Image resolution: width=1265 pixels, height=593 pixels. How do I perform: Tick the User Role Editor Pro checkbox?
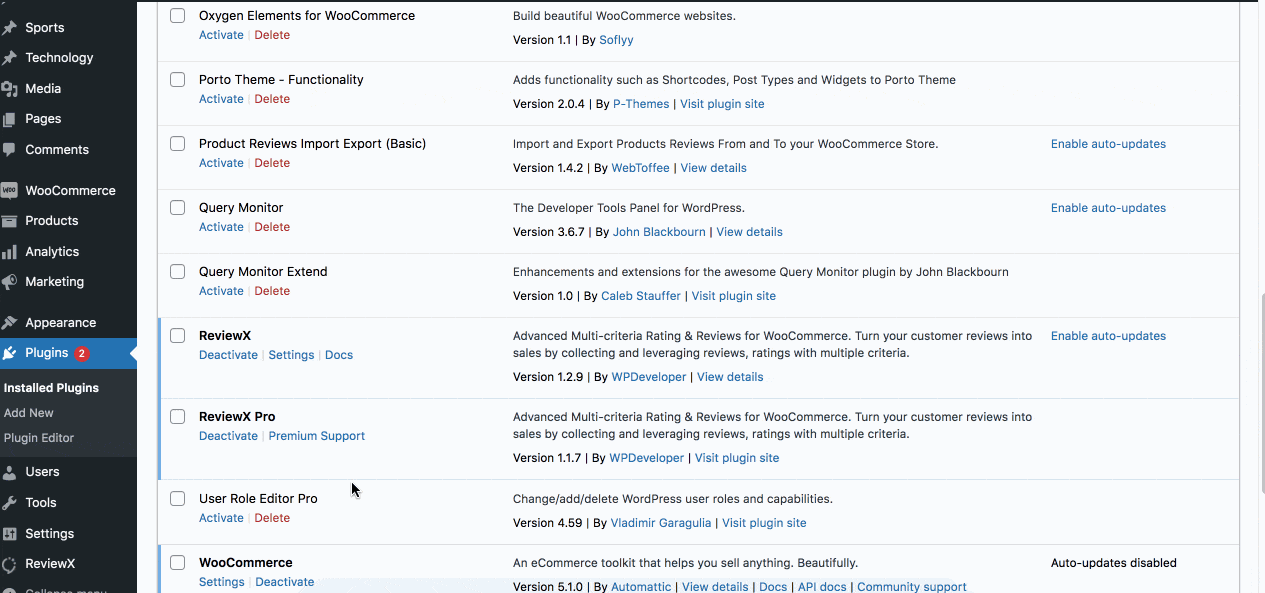(178, 499)
